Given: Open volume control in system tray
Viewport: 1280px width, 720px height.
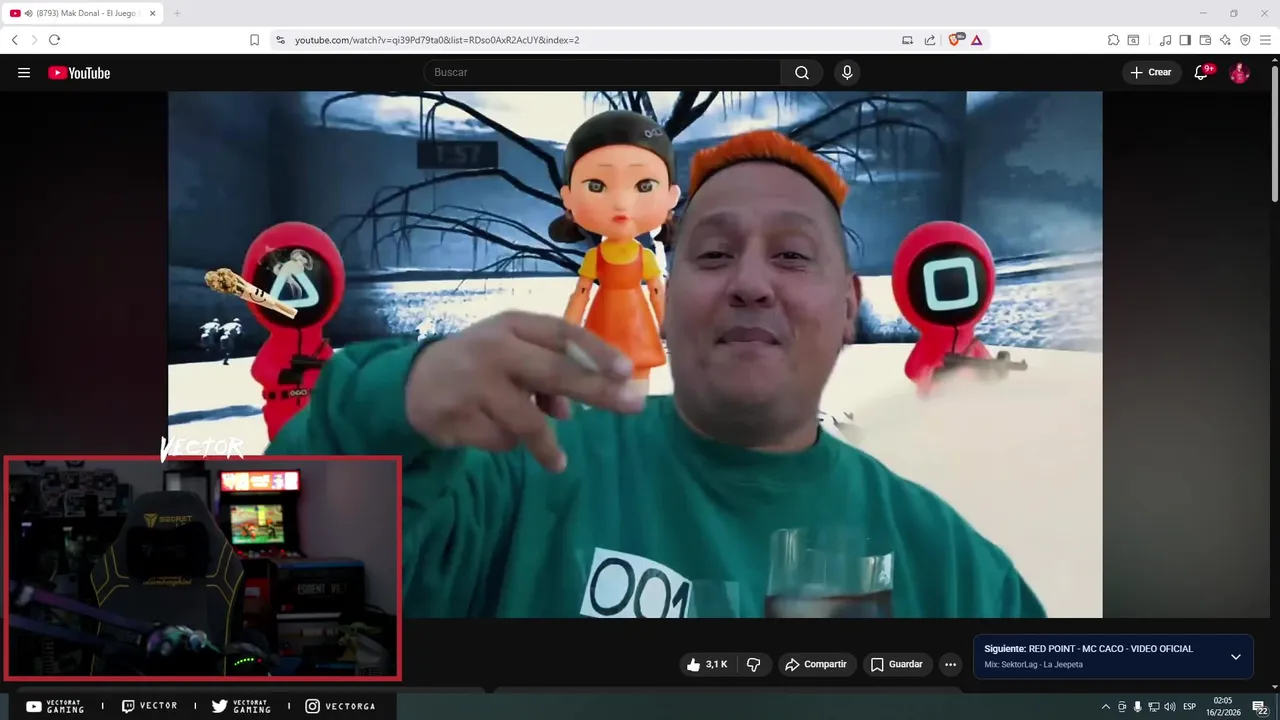Looking at the screenshot, I should (x=1169, y=707).
